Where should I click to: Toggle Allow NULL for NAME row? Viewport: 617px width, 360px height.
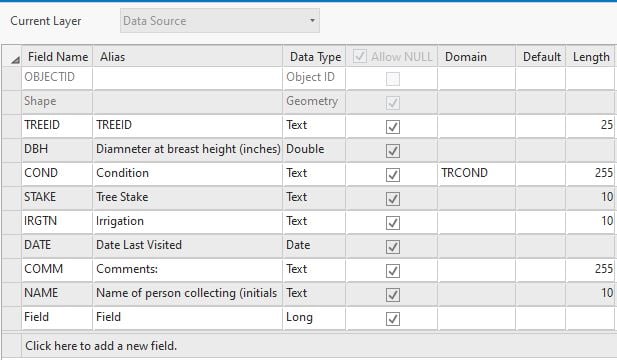(x=393, y=295)
